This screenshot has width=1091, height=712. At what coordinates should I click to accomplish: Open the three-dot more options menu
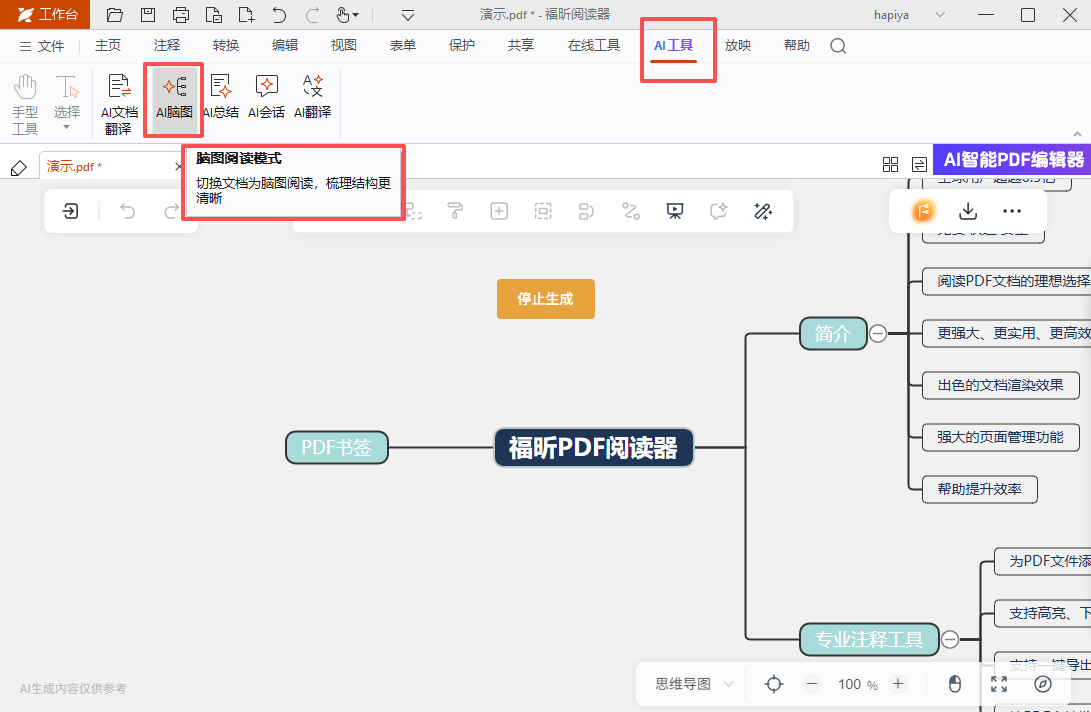click(x=1012, y=211)
